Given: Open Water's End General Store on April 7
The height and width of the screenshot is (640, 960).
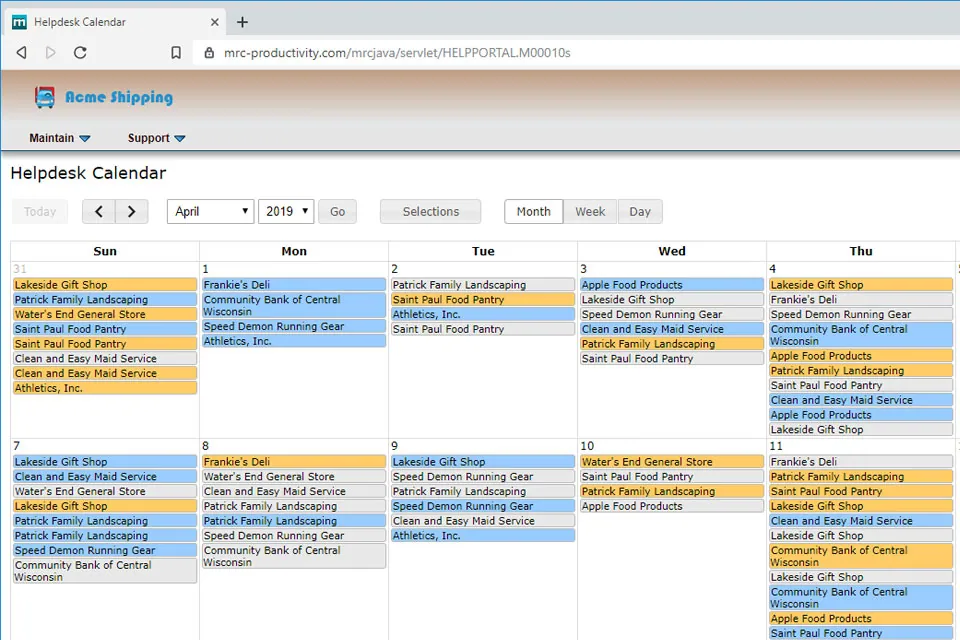Looking at the screenshot, I should click(105, 491).
